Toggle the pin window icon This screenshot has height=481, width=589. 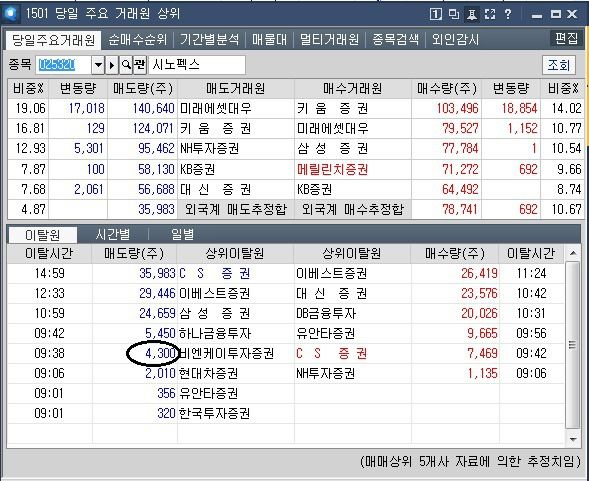pyautogui.click(x=472, y=15)
